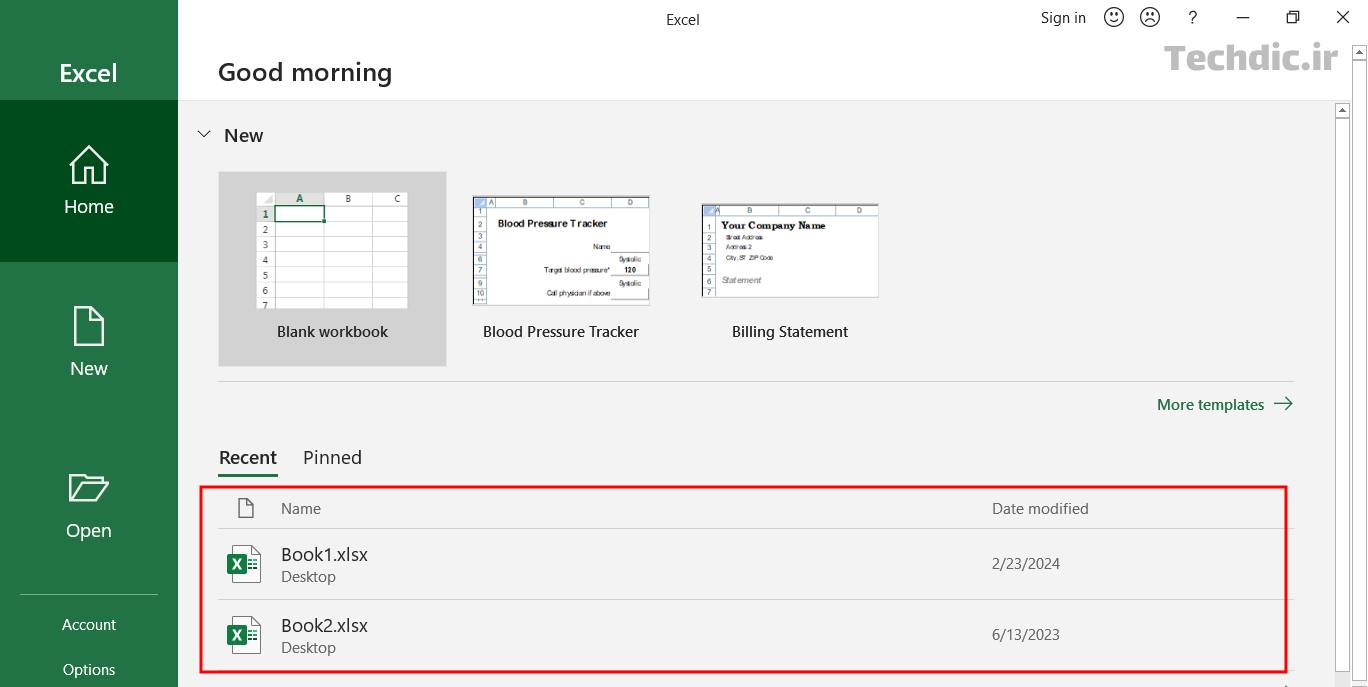Click the 6/13/2023 date for Book2.xlsx
Image resolution: width=1368 pixels, height=687 pixels.
pos(1026,635)
